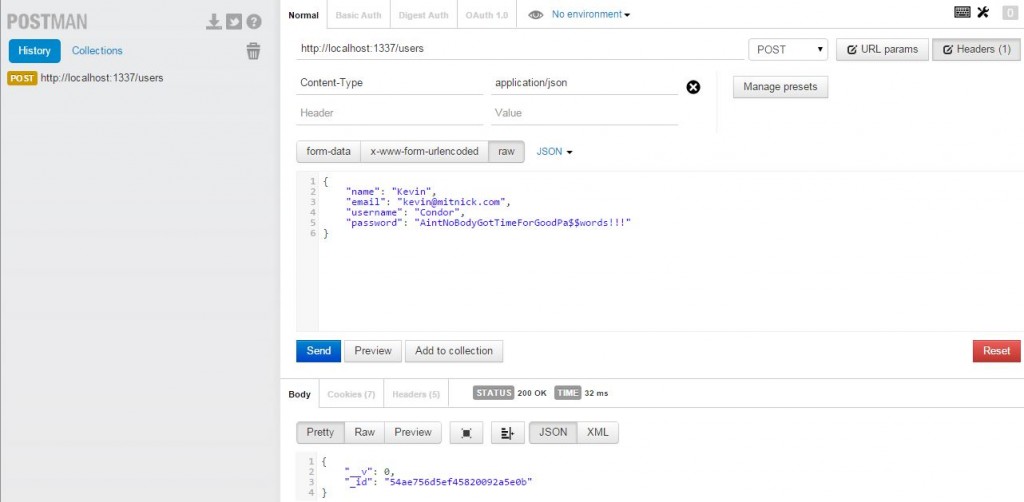Viewport: 1024px width, 502px height.
Task: Click the environment quick look eye icon
Action: click(x=536, y=15)
